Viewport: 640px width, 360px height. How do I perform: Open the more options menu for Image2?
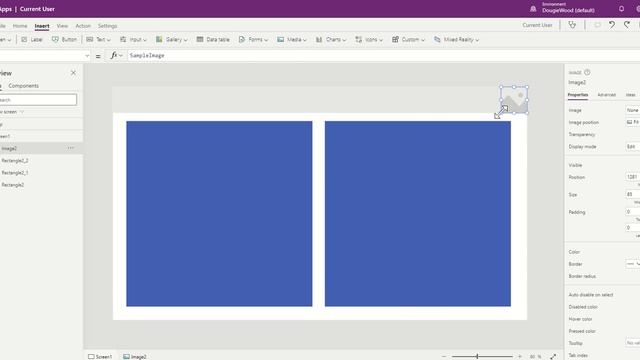(71, 148)
